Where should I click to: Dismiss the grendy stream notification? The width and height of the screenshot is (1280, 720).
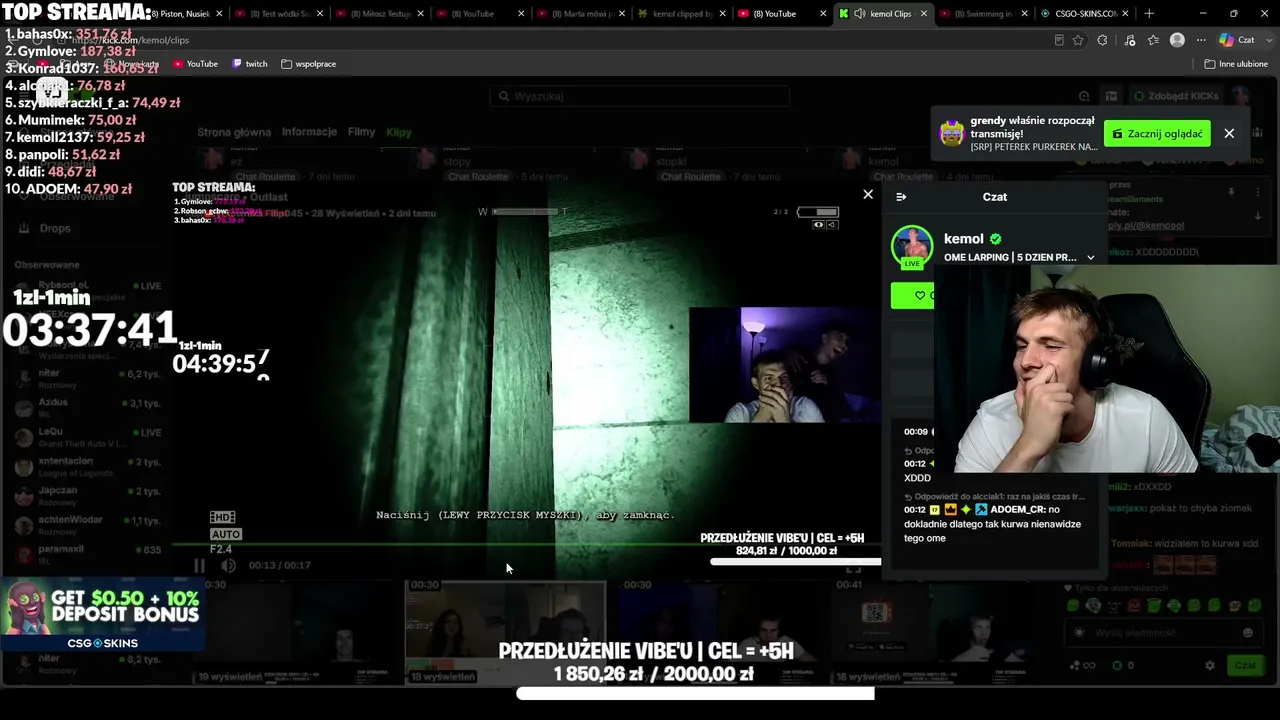(1229, 134)
